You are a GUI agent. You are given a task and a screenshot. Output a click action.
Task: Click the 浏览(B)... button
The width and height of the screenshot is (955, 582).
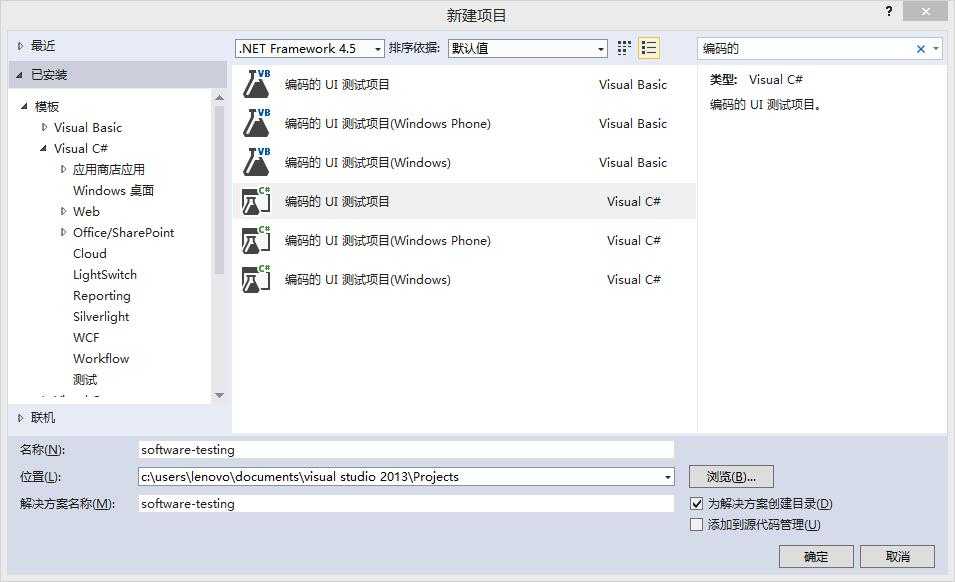click(731, 477)
